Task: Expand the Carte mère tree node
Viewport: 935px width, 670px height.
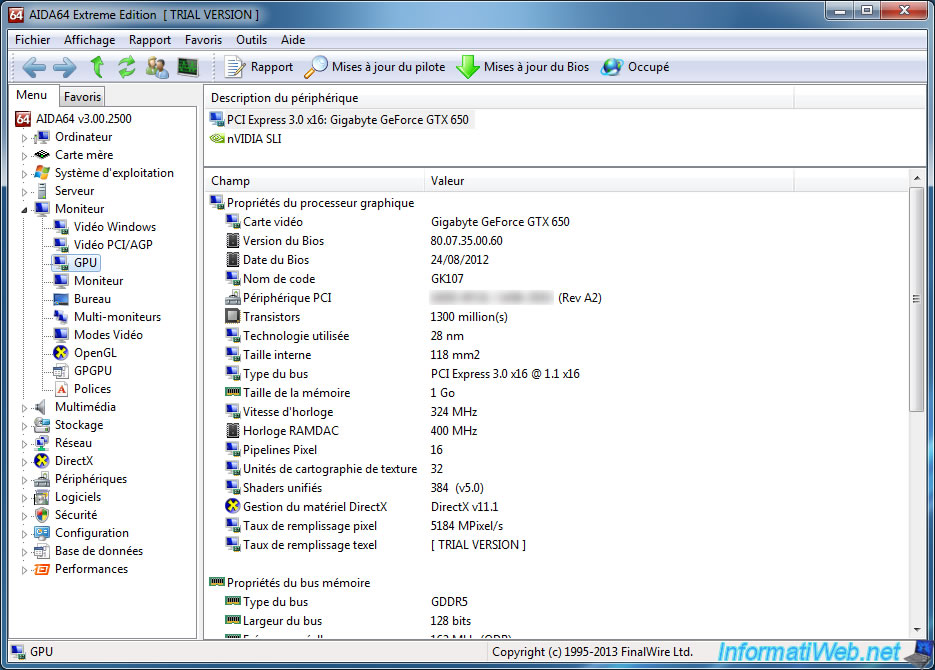Action: 24,156
